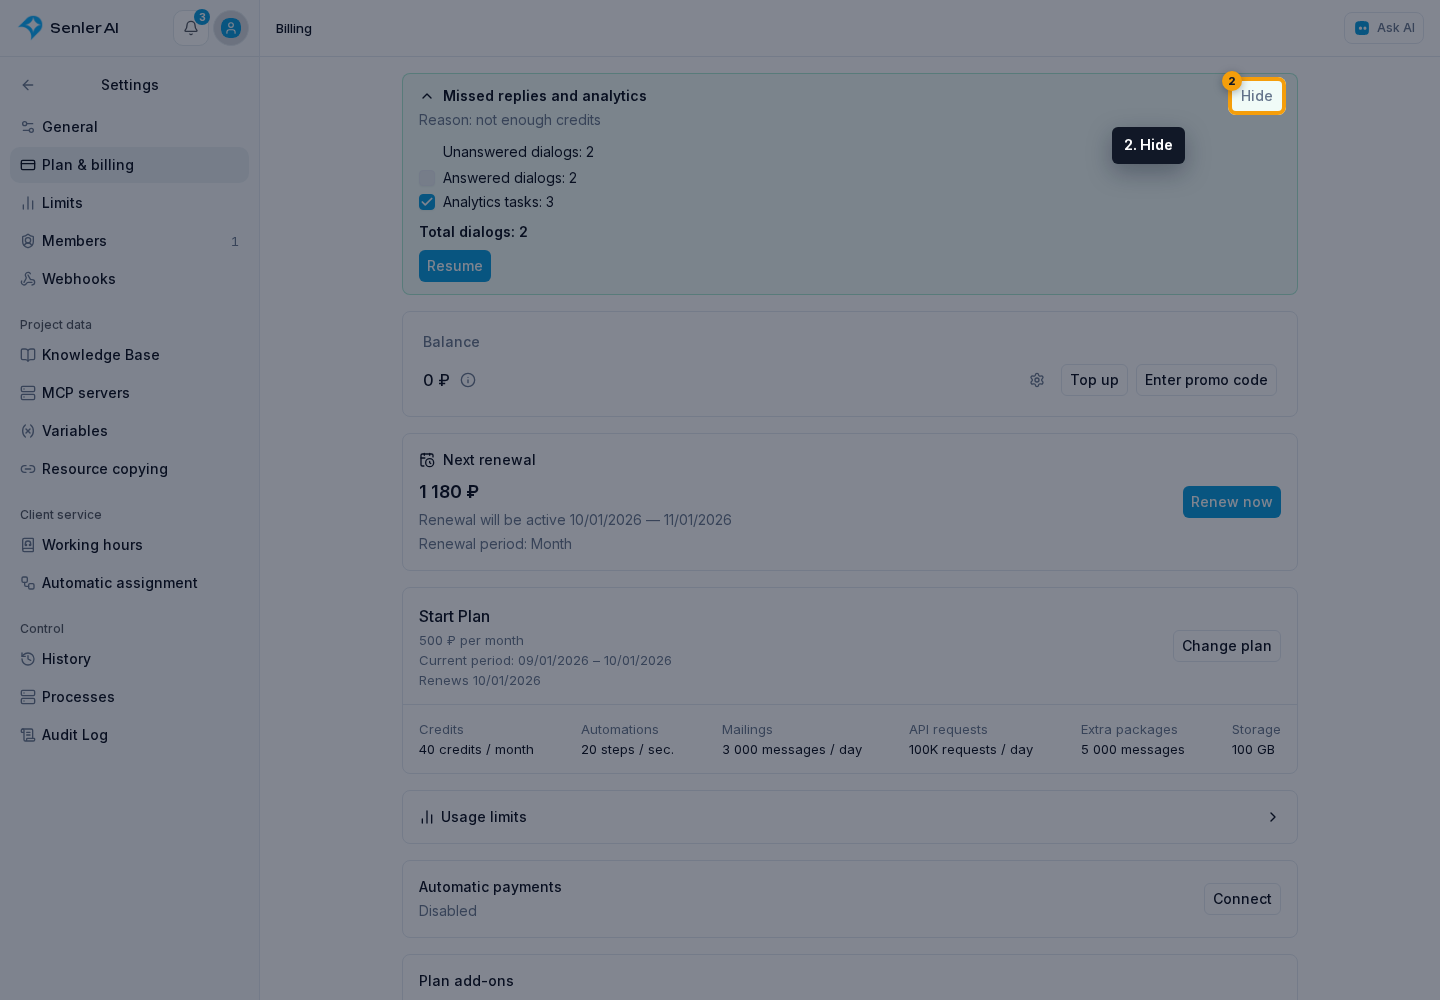
Task: Open the user profile avatar
Action: pos(231,28)
